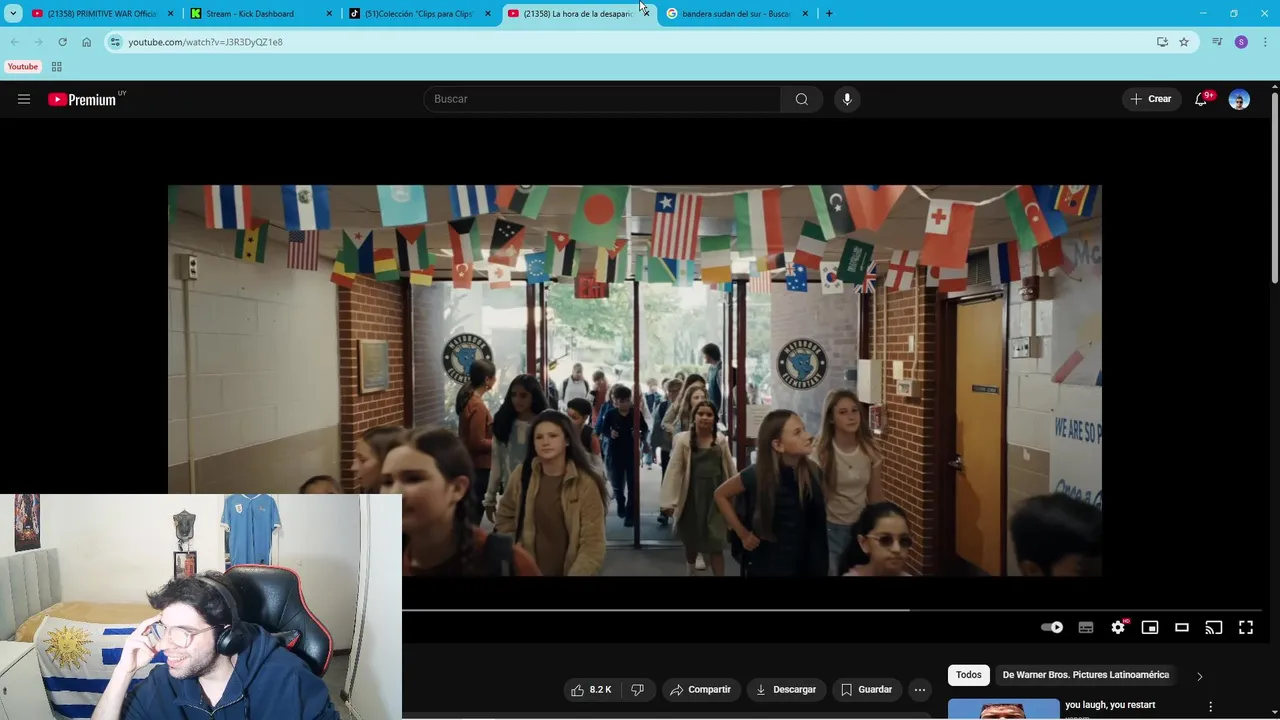Open 'you laugh, you restart' video thumbnail
Image resolution: width=1280 pixels, height=720 pixels.
click(1003, 709)
